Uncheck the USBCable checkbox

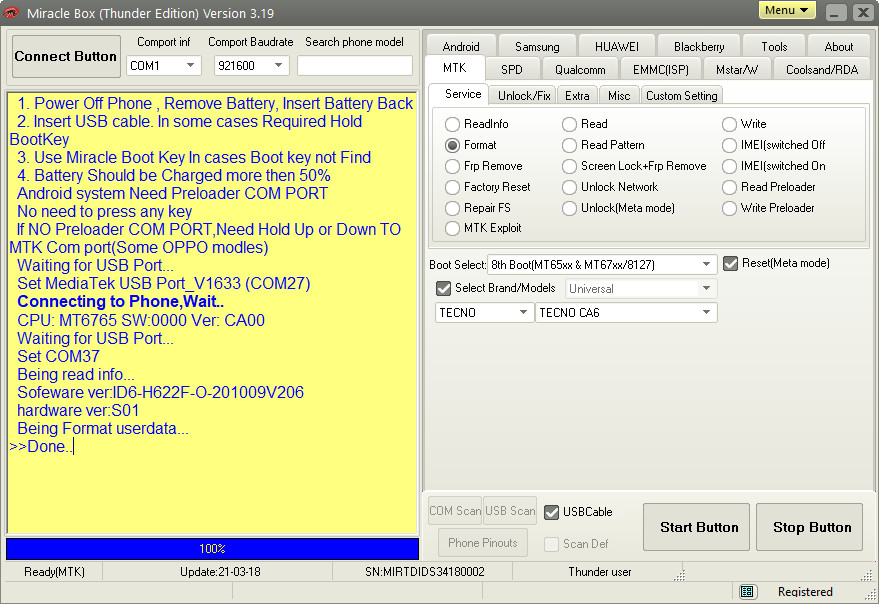point(552,512)
